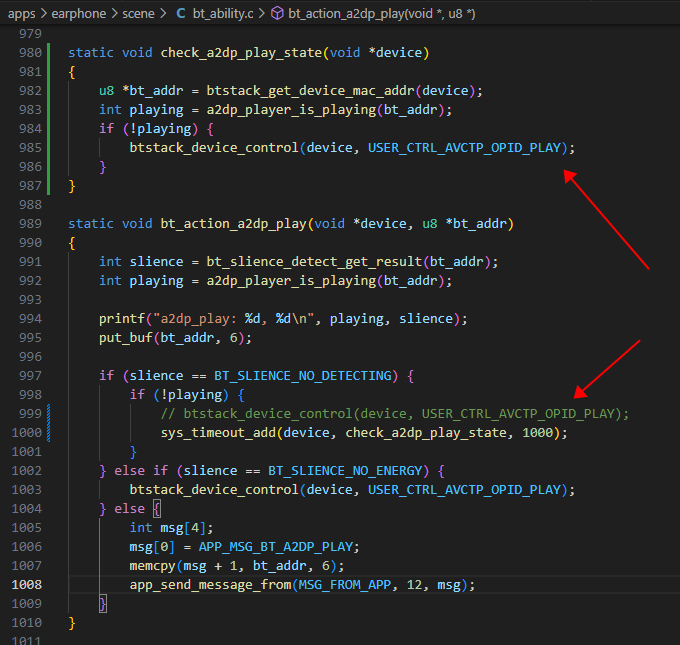
Task: Click blue modified-lines gutter marker at line 999
Action: pyautogui.click(x=49, y=423)
